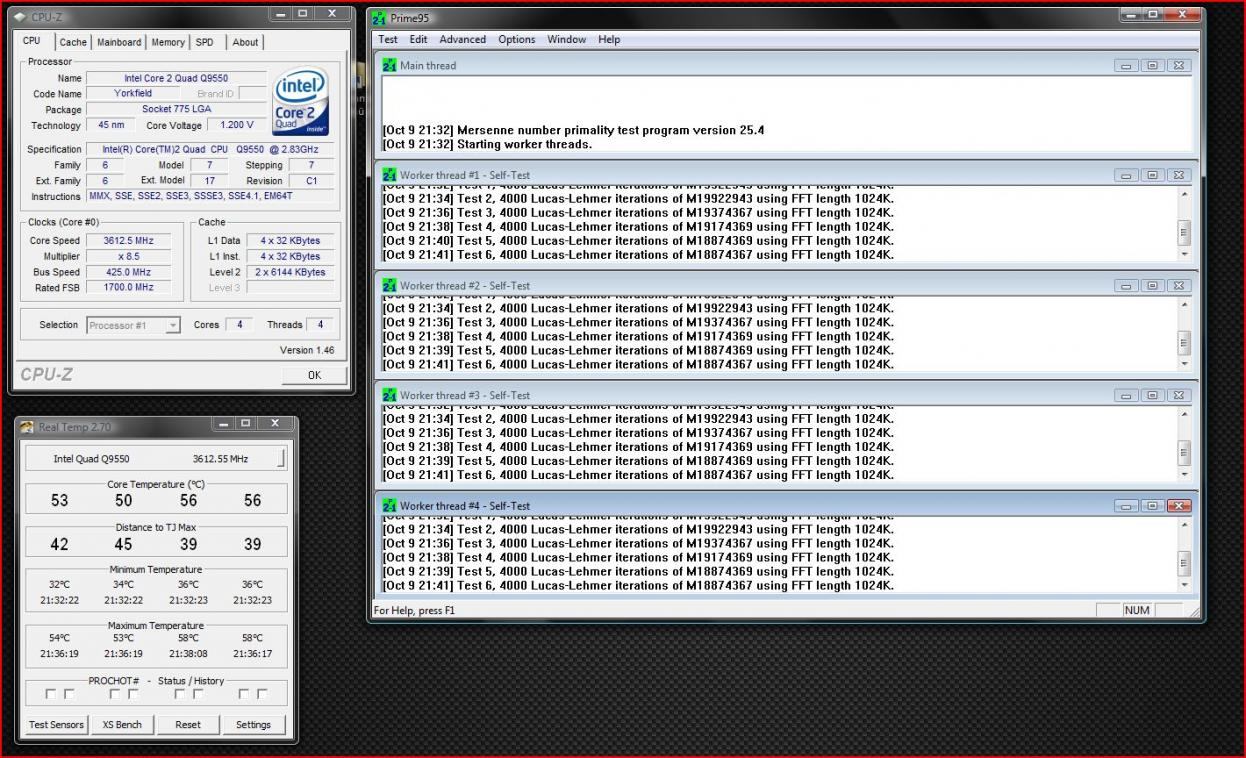The image size is (1246, 758).
Task: Click the Code Name value Yorkfield
Action: [x=133, y=93]
